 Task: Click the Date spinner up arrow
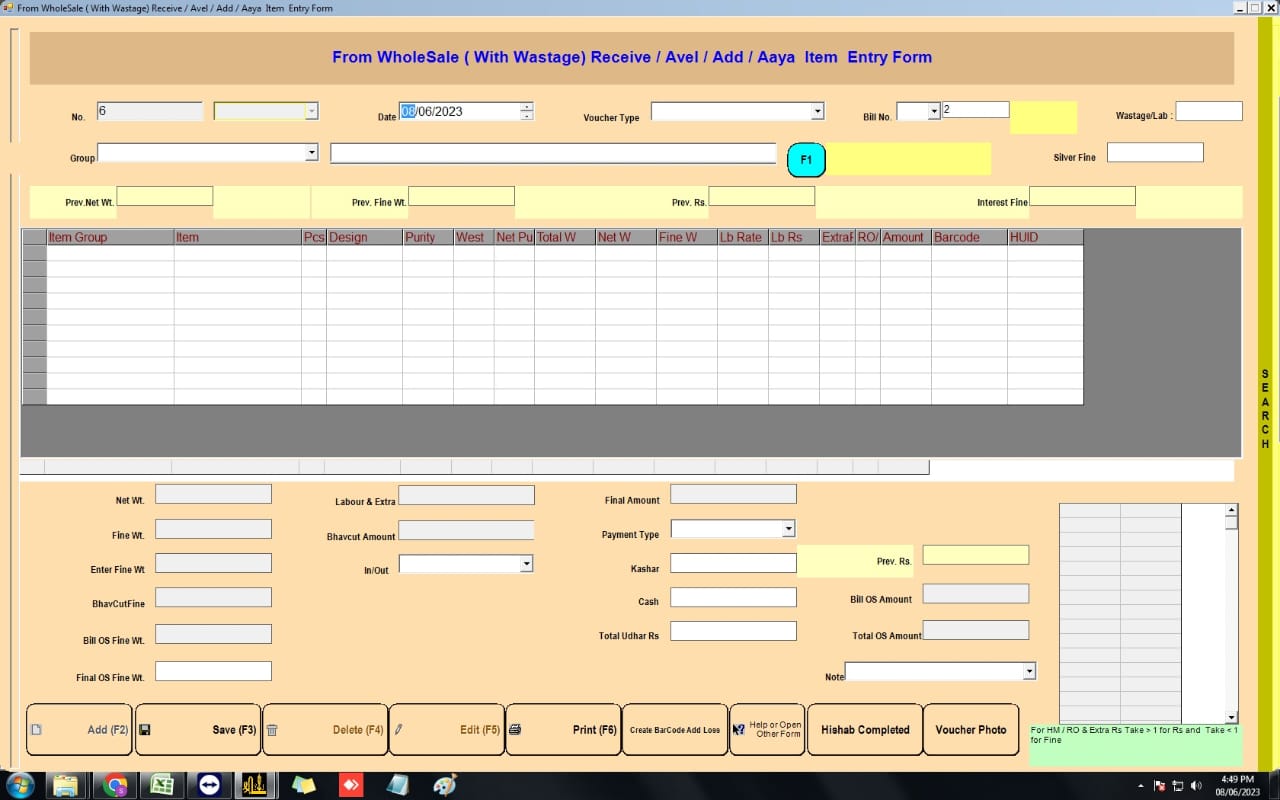[x=527, y=106]
